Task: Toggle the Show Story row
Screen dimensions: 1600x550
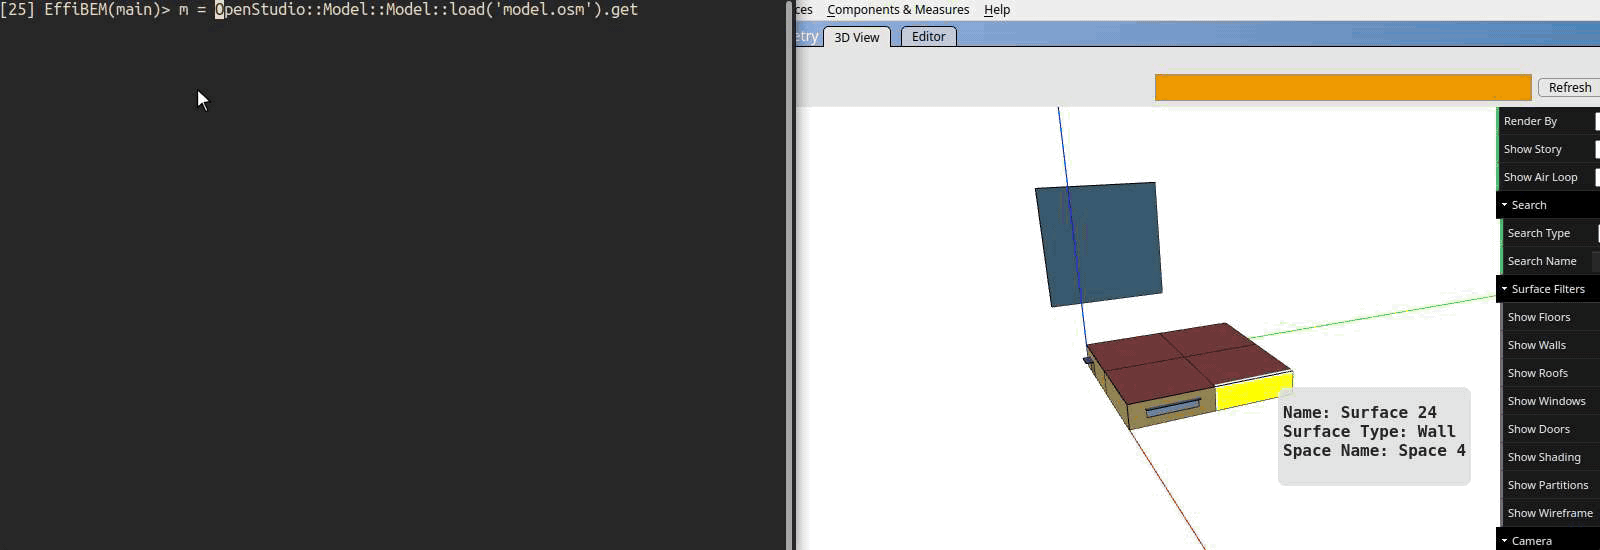Action: [x=1548, y=149]
